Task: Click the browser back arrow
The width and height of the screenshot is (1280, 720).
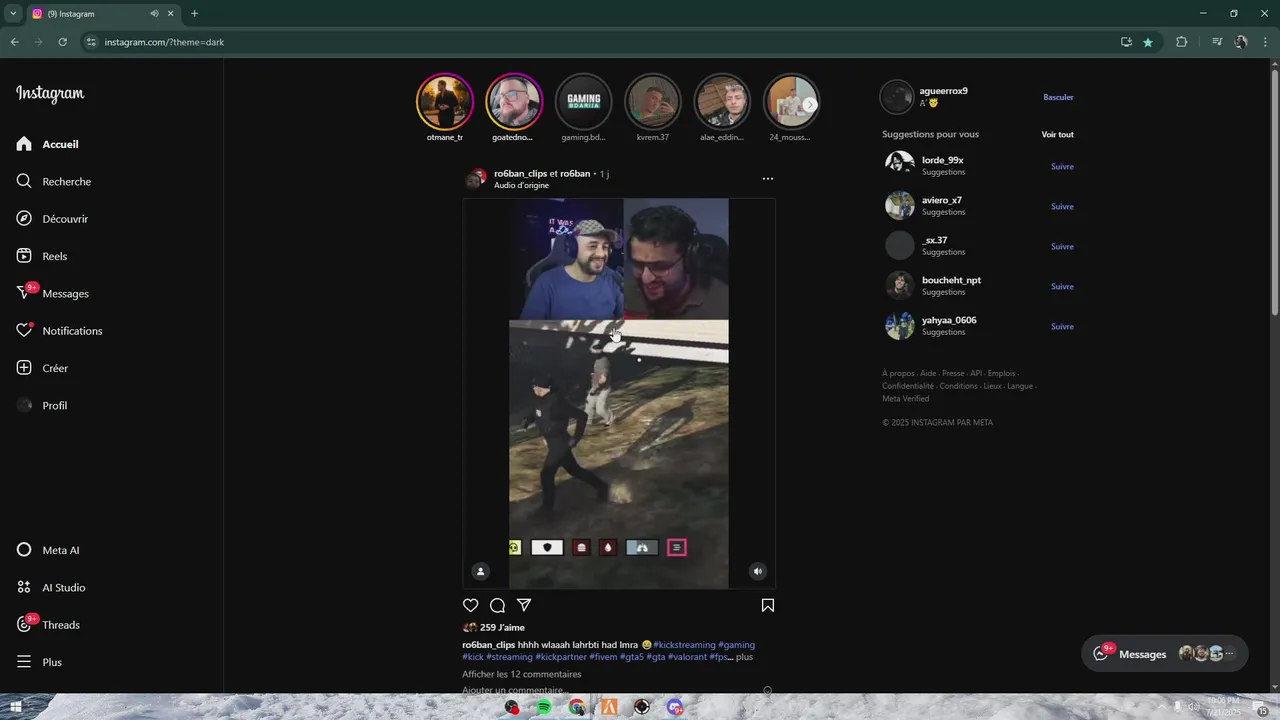Action: click(x=14, y=42)
